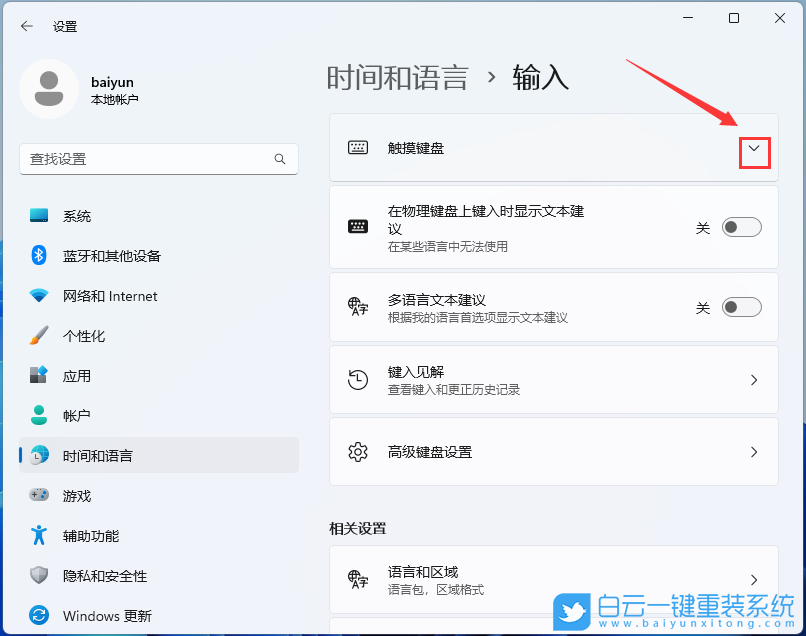The height and width of the screenshot is (636, 806).
Task: Open 游戏 using the controller icon
Action: tap(40, 495)
